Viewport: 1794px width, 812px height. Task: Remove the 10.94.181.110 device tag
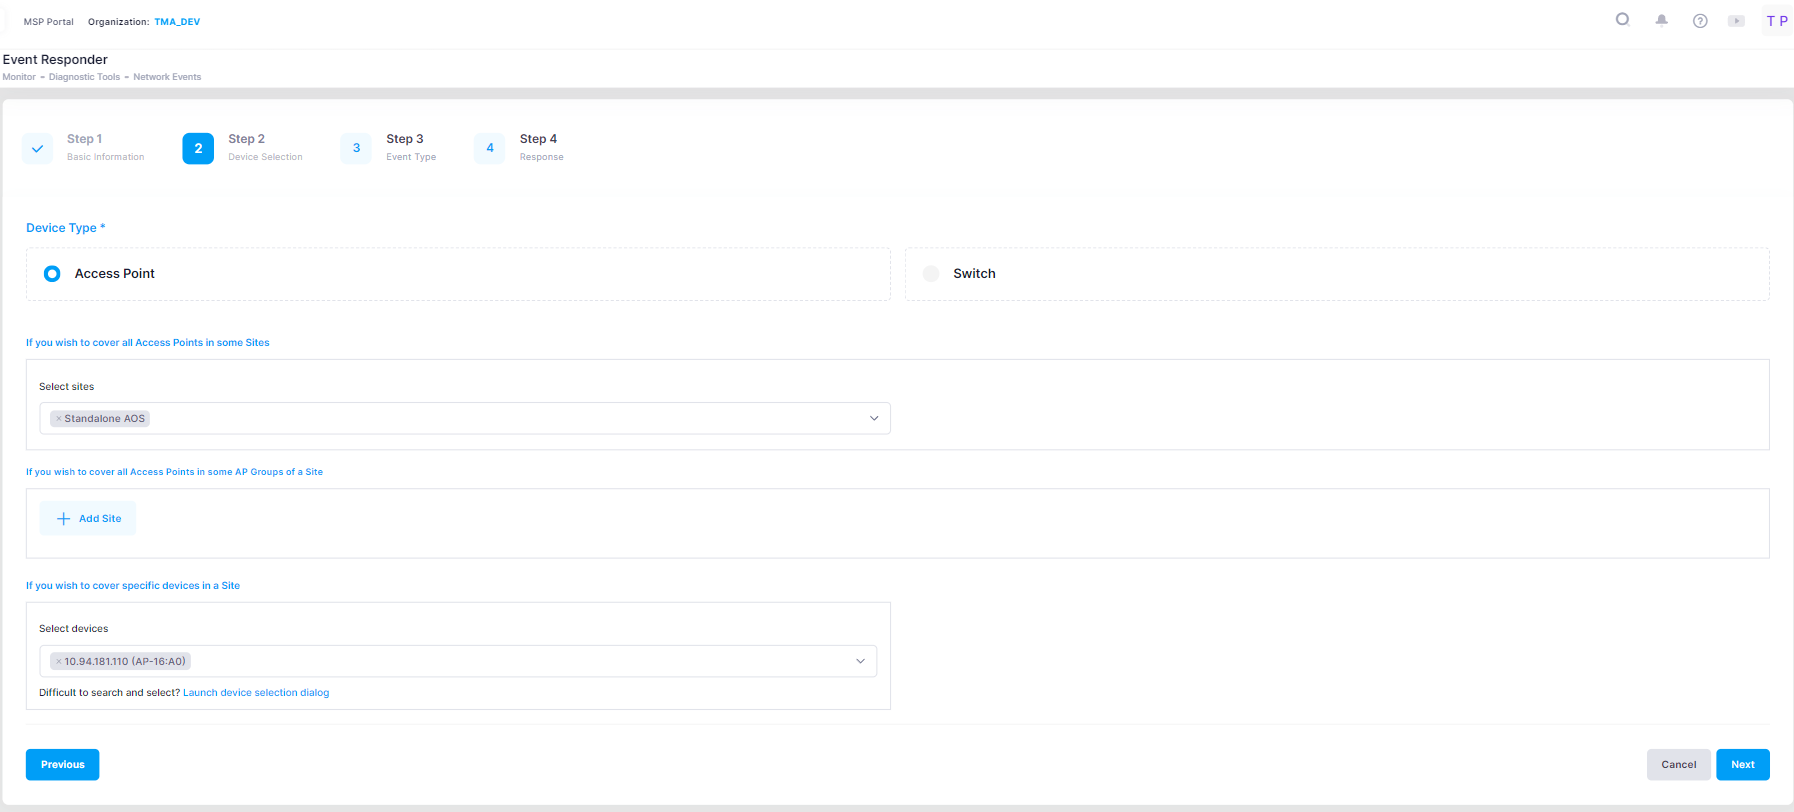(x=59, y=662)
